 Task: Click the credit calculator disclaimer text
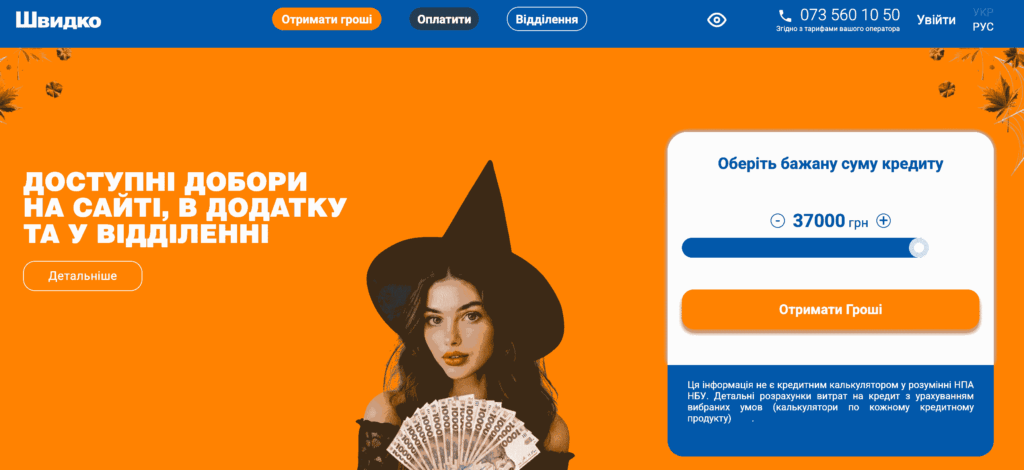coord(830,401)
